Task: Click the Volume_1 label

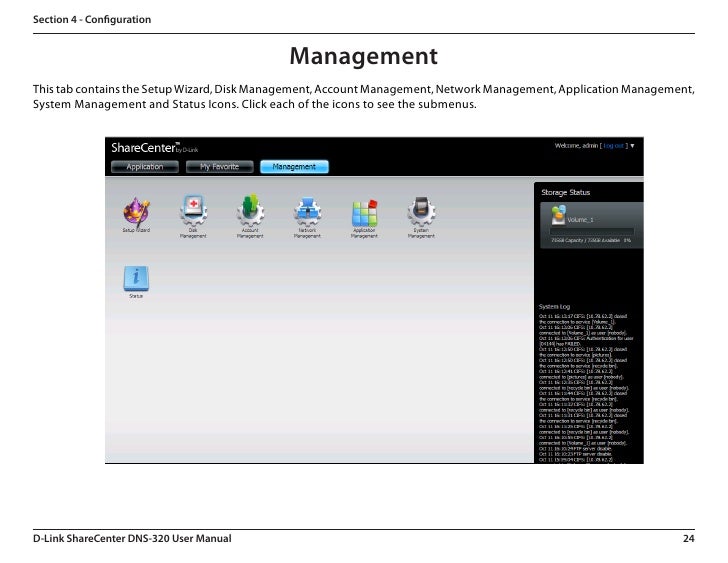Action: [x=580, y=220]
